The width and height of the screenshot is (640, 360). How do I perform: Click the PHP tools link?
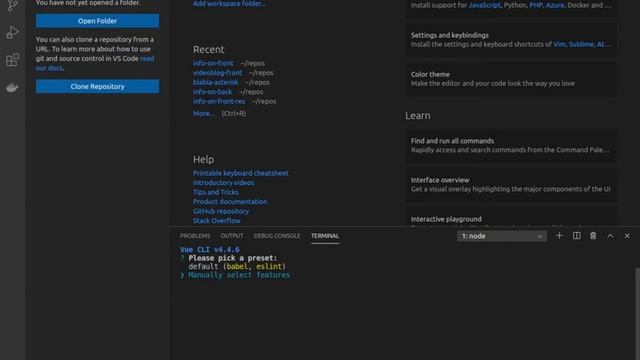click(x=536, y=5)
